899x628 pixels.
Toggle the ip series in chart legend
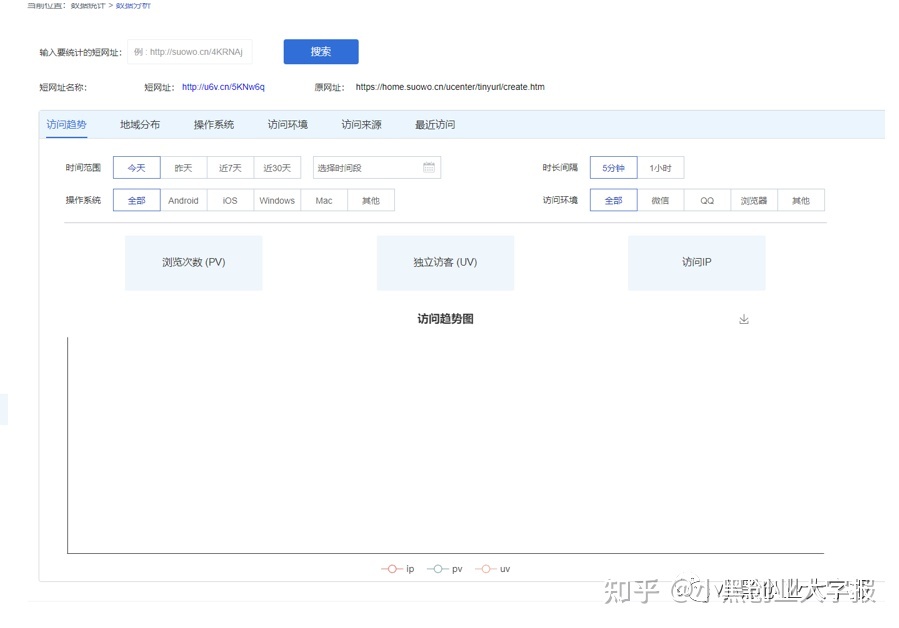click(x=398, y=569)
